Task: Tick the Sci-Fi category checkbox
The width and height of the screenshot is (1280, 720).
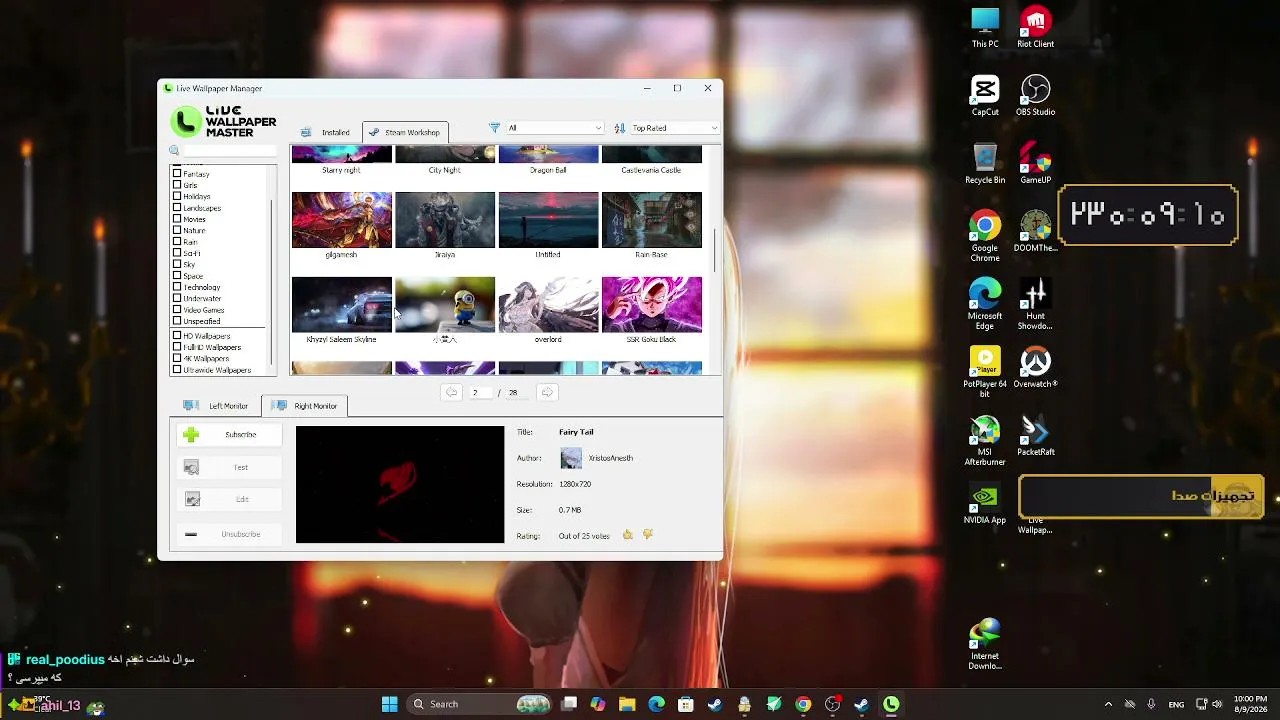Action: pyautogui.click(x=177, y=253)
